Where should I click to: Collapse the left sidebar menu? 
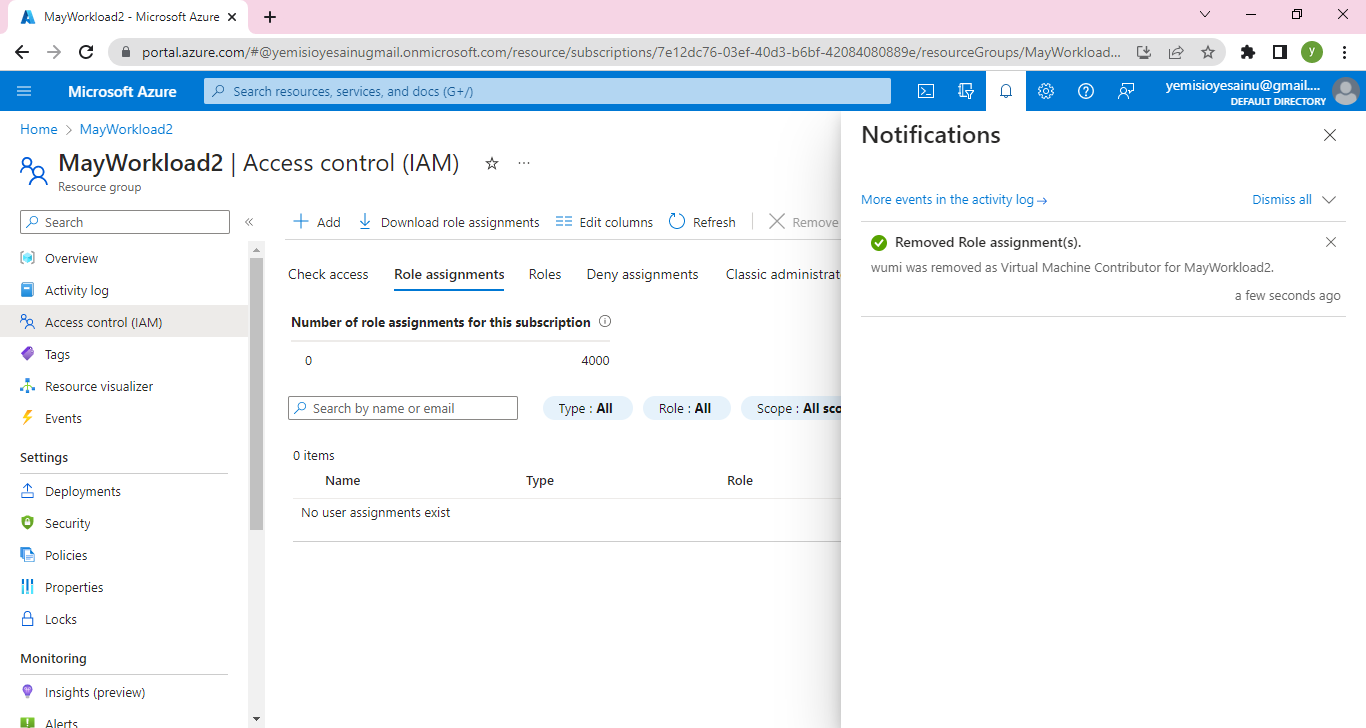pos(249,222)
